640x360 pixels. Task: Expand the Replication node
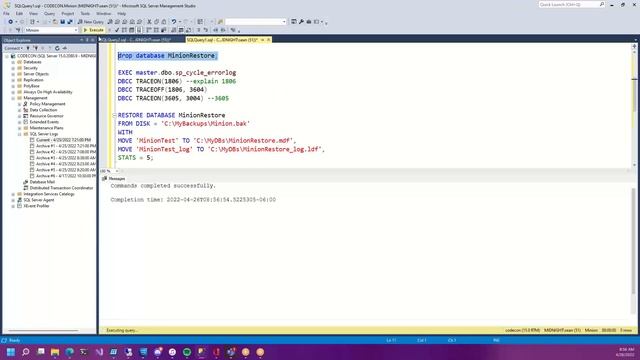pyautogui.click(x=13, y=80)
